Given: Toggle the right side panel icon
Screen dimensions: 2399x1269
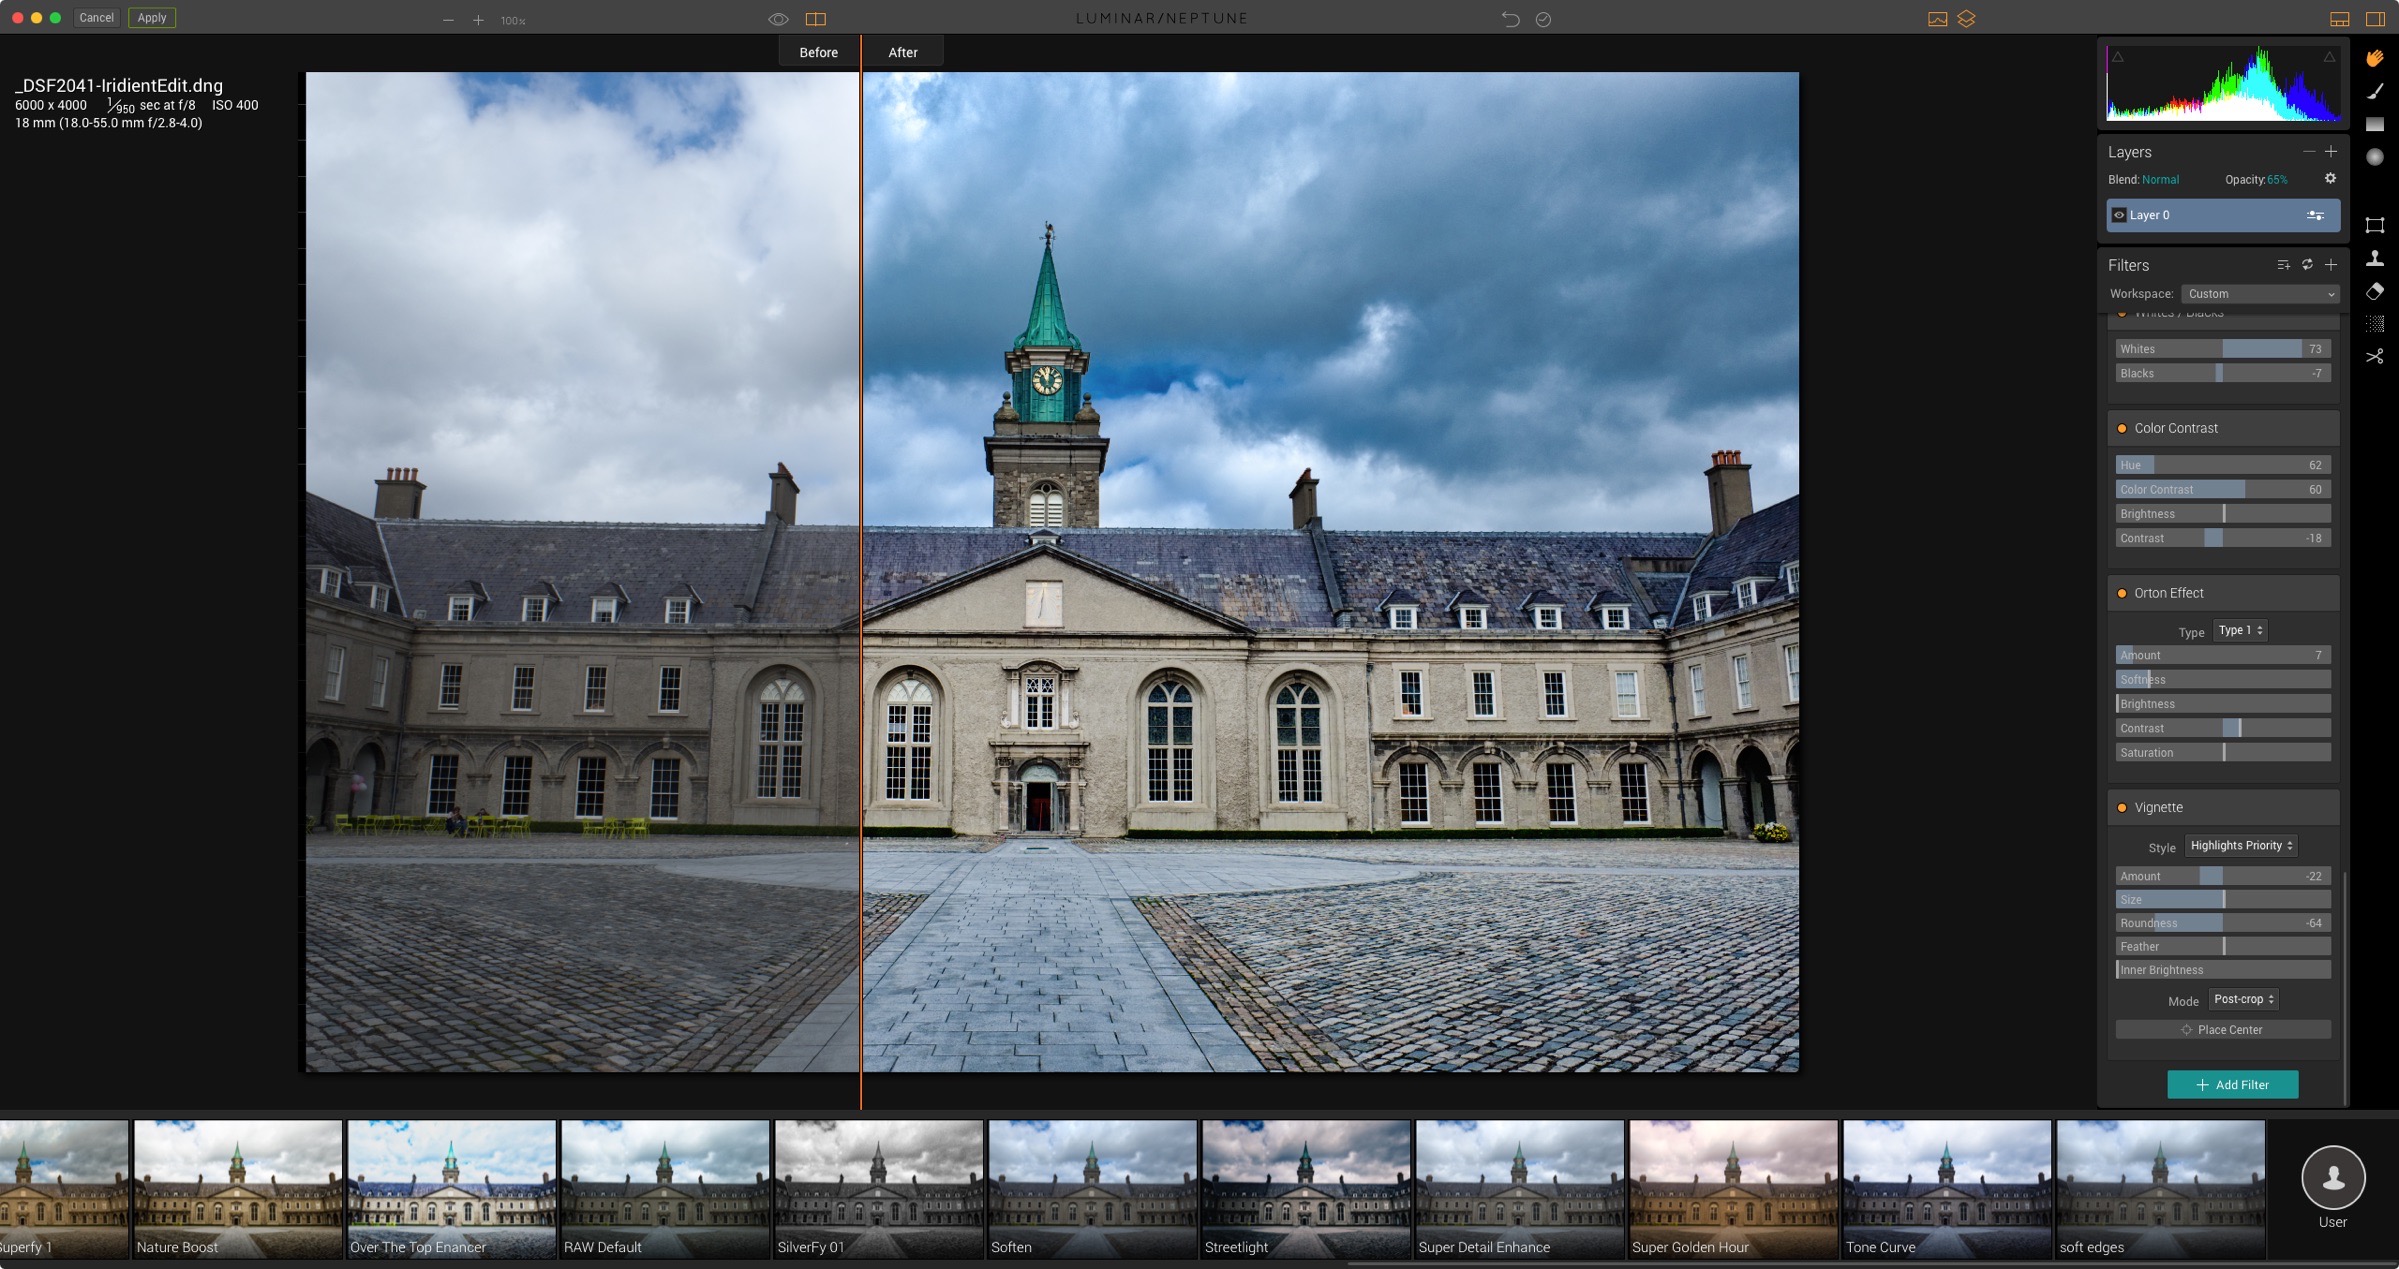Looking at the screenshot, I should 2374,19.
